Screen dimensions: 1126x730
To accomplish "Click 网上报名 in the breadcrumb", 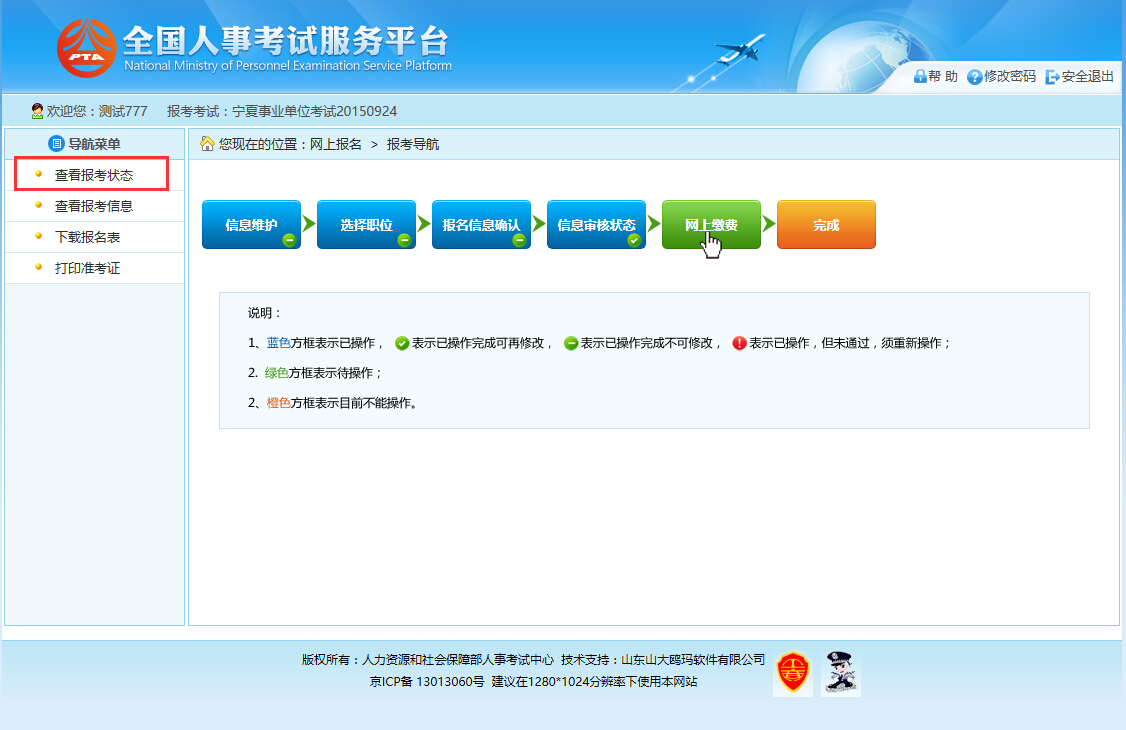I will click(335, 144).
